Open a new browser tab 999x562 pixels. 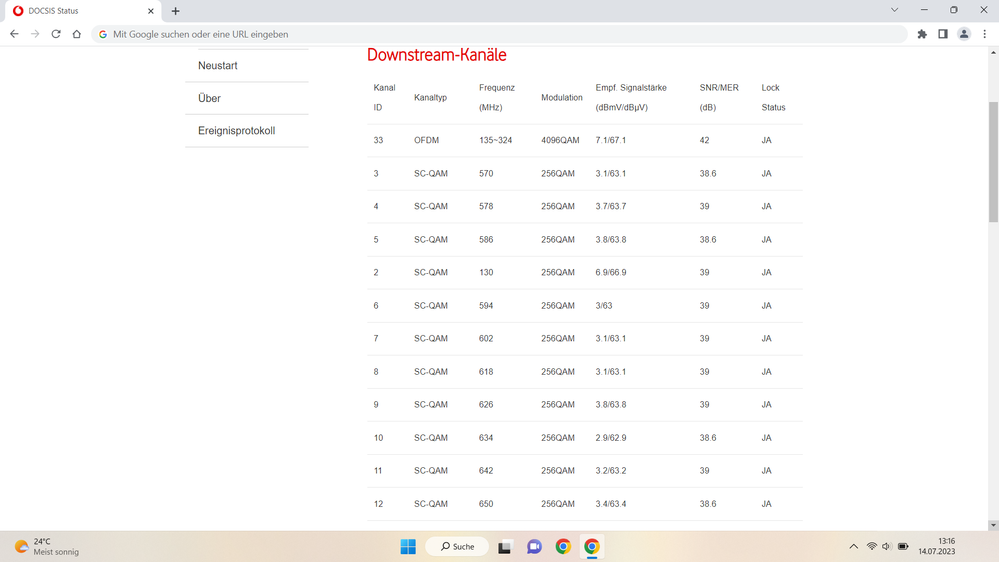175,11
